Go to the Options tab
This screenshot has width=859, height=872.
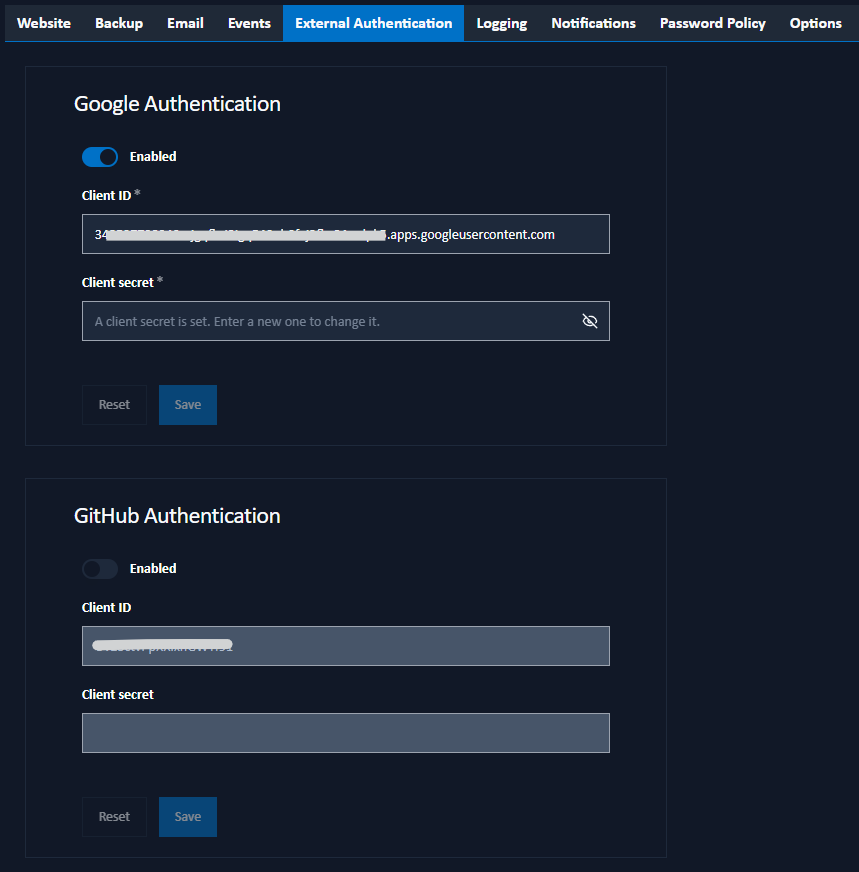click(816, 23)
